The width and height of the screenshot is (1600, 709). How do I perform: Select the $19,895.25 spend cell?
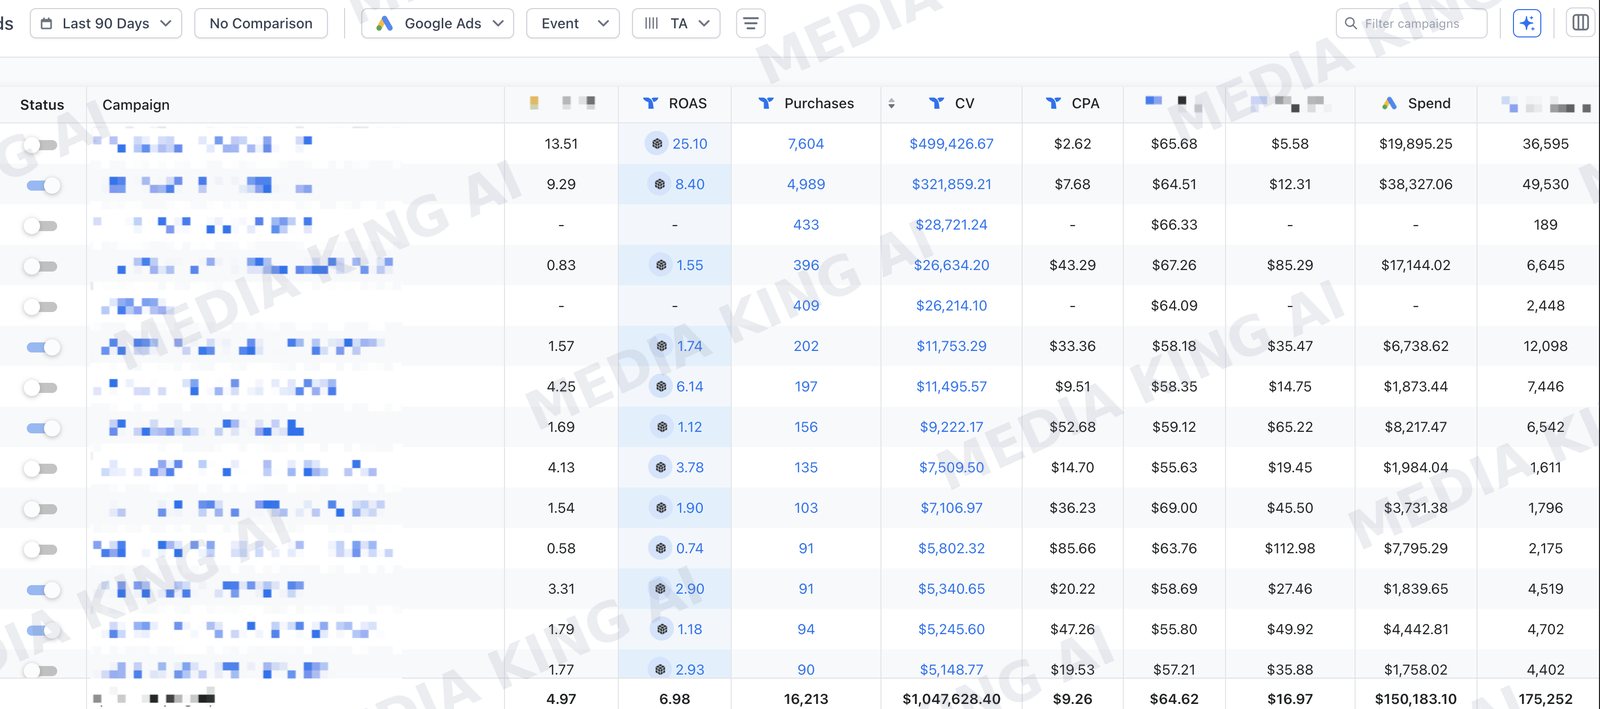click(x=1415, y=144)
